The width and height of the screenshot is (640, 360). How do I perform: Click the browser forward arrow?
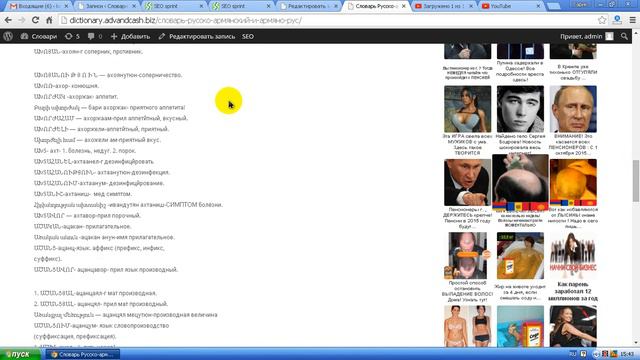(21, 20)
